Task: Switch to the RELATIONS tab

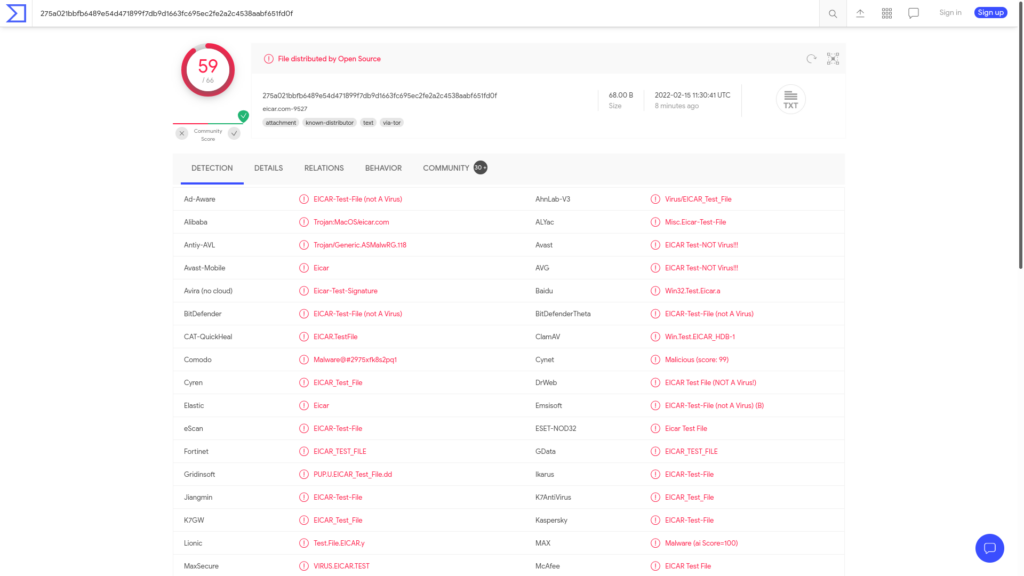Action: (x=324, y=168)
